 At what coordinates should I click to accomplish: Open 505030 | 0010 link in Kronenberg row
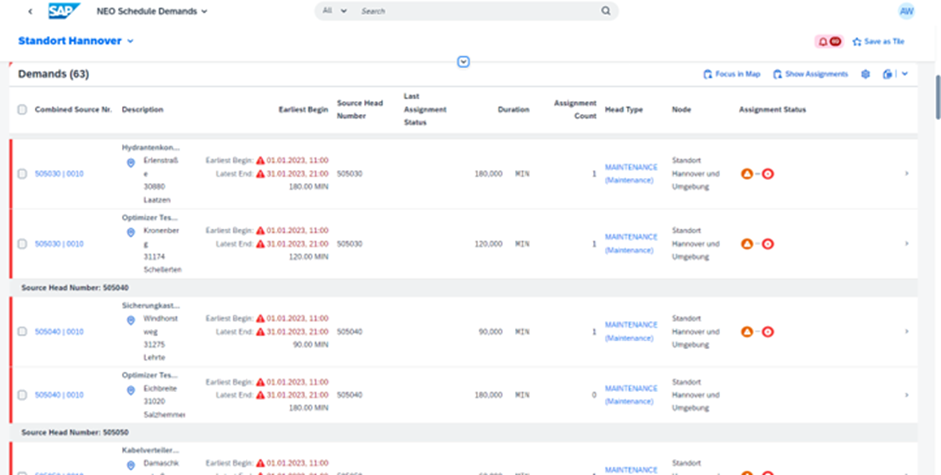click(59, 244)
